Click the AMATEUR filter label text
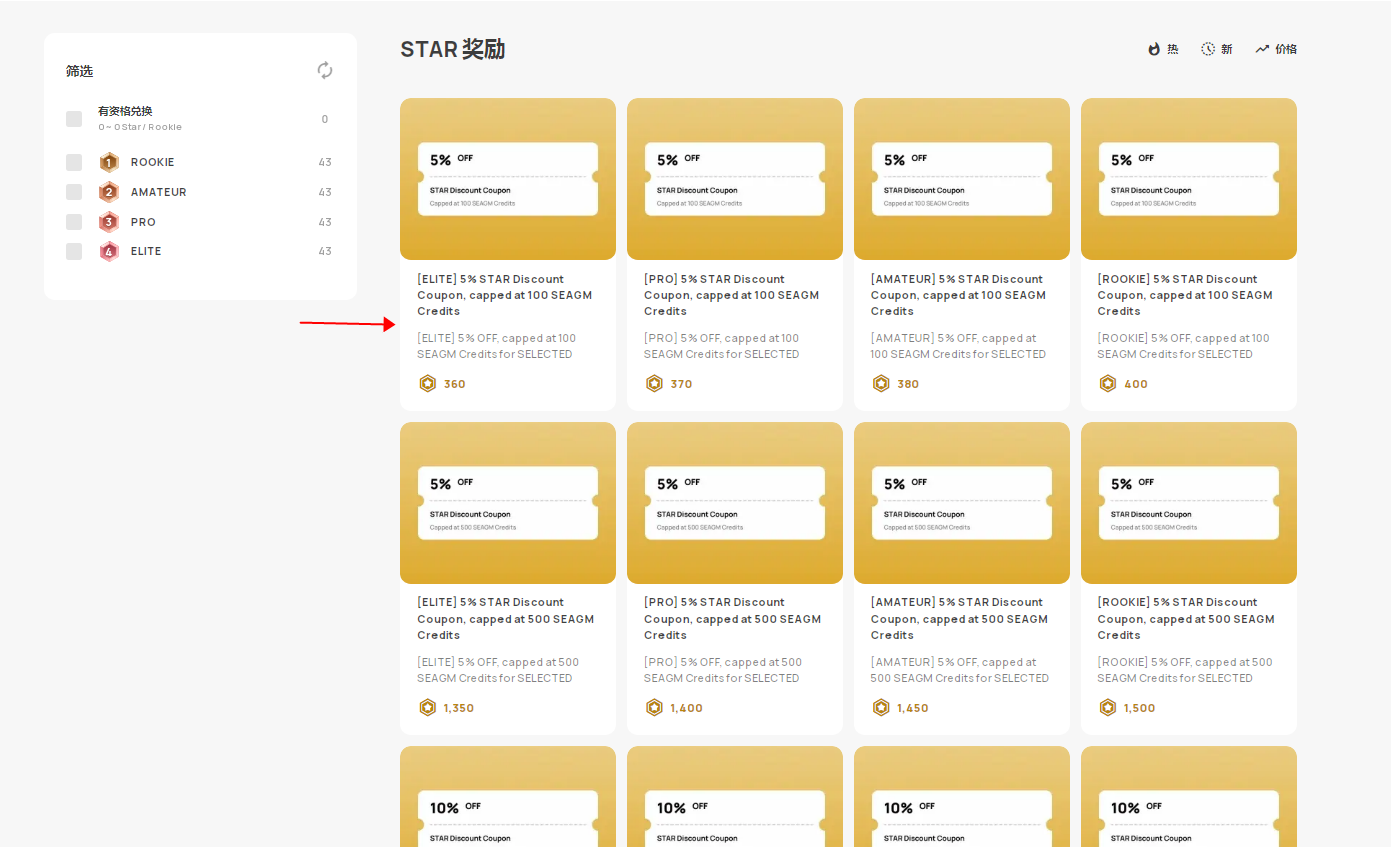This screenshot has height=847, width=1391. tap(159, 192)
